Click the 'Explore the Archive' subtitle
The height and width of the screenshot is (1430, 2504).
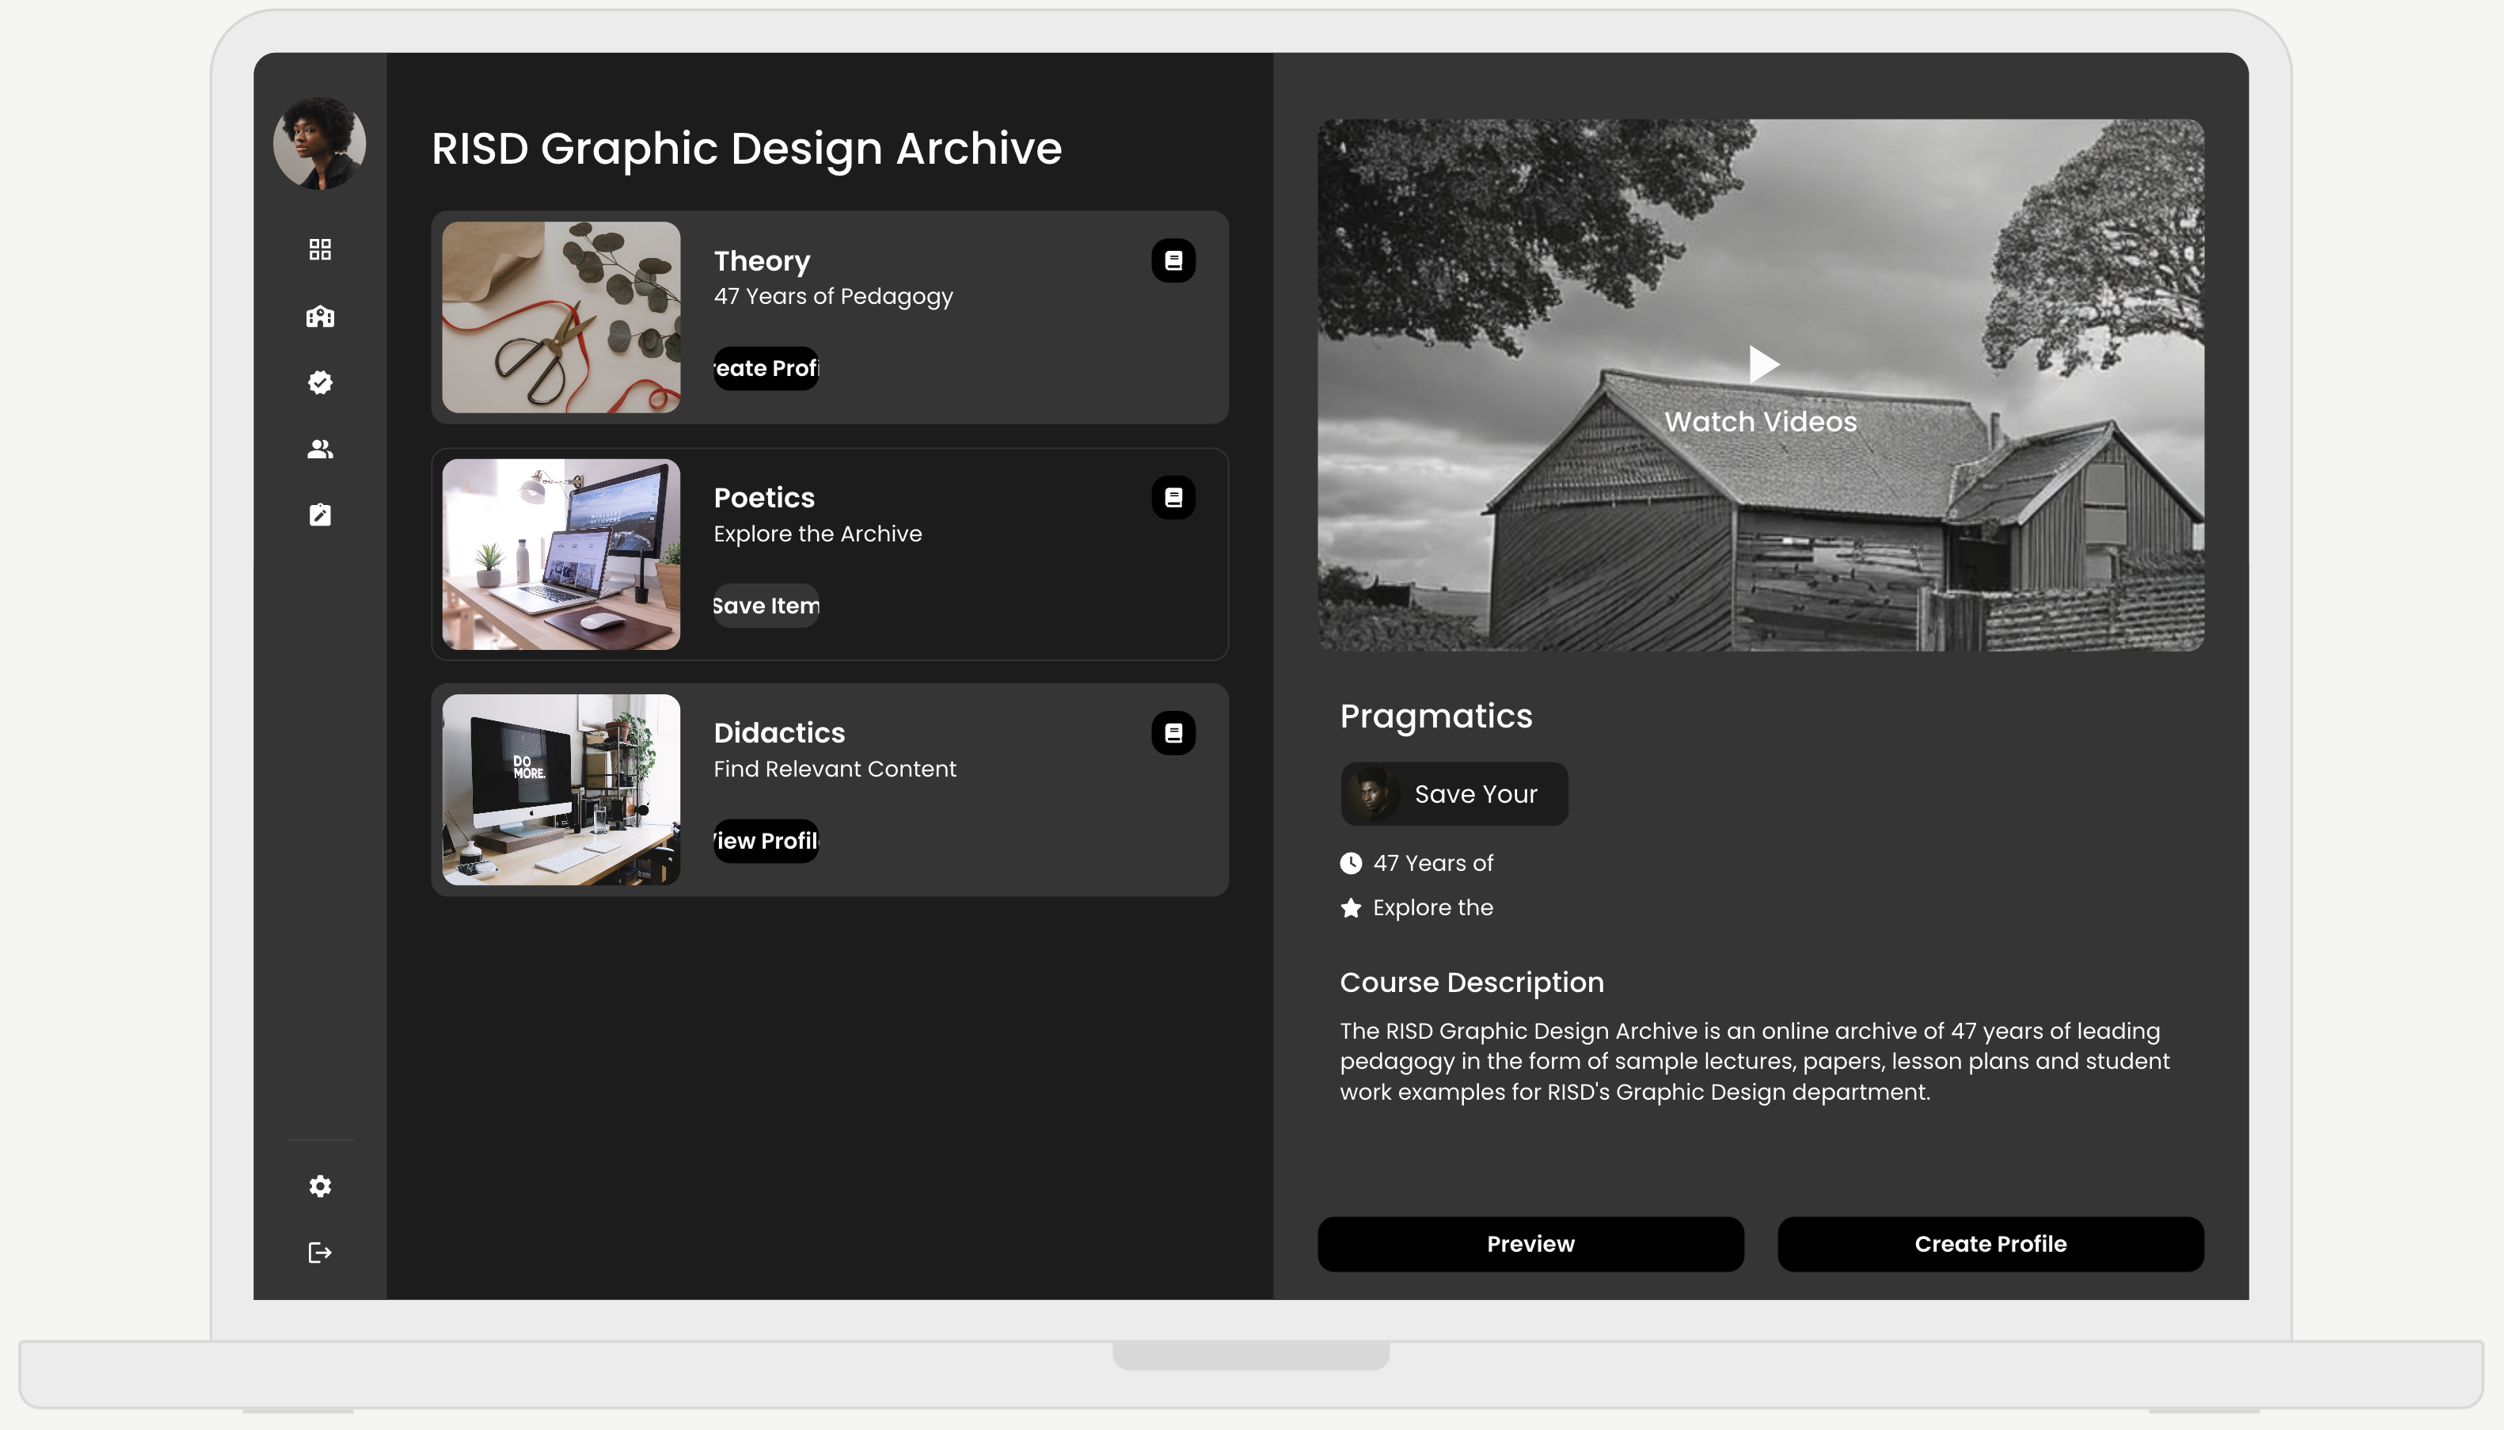click(817, 534)
